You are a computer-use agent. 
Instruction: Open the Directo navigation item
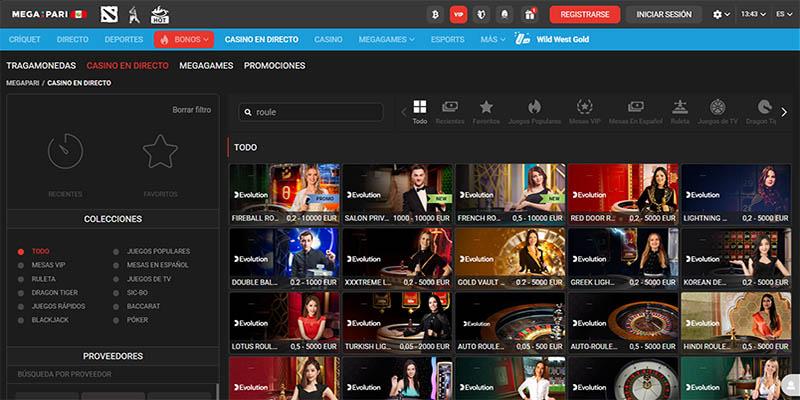(72, 39)
